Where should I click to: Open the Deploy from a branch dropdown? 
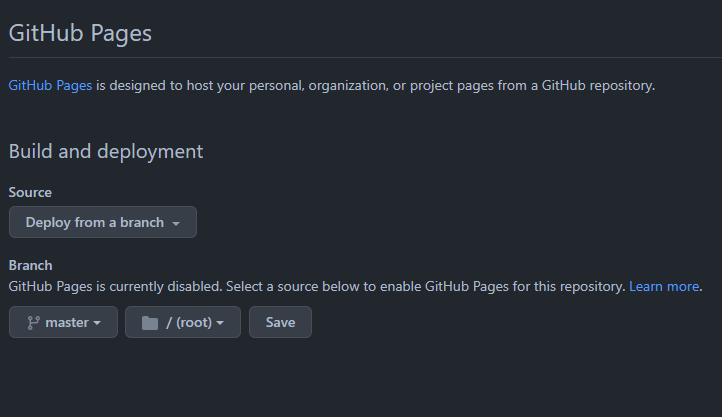click(x=103, y=222)
